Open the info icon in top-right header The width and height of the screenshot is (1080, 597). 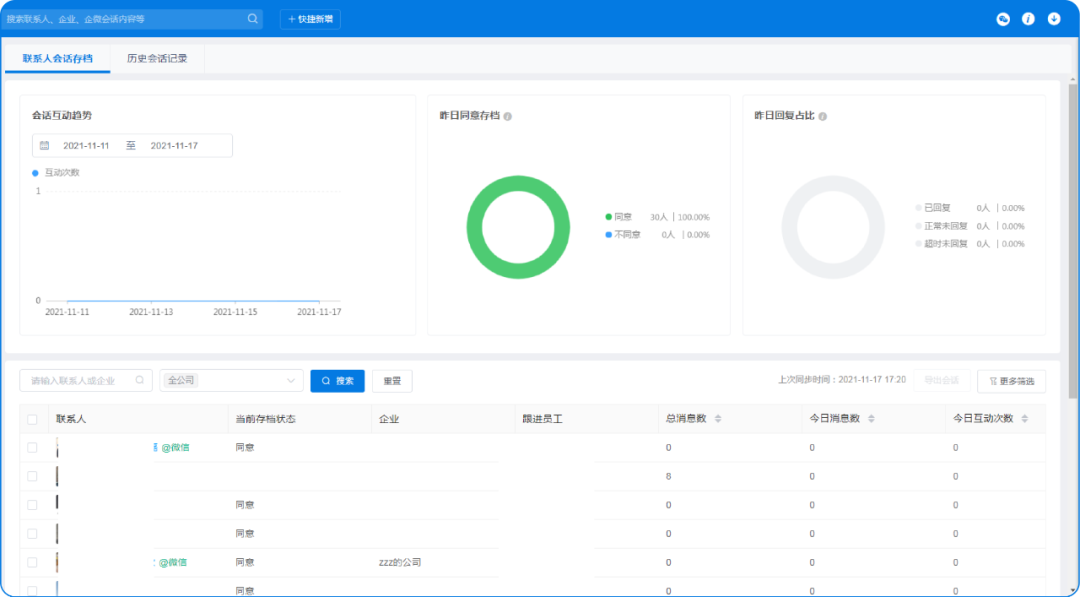click(1028, 19)
